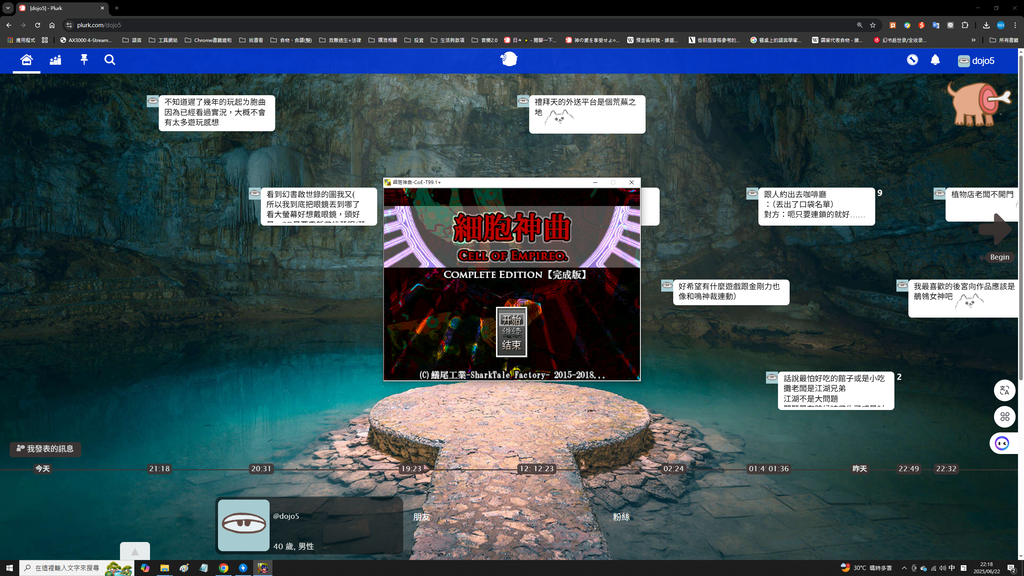Viewport: 1024px width, 576px height.
Task: Click the Windows taskbar search box
Action: coord(76,568)
